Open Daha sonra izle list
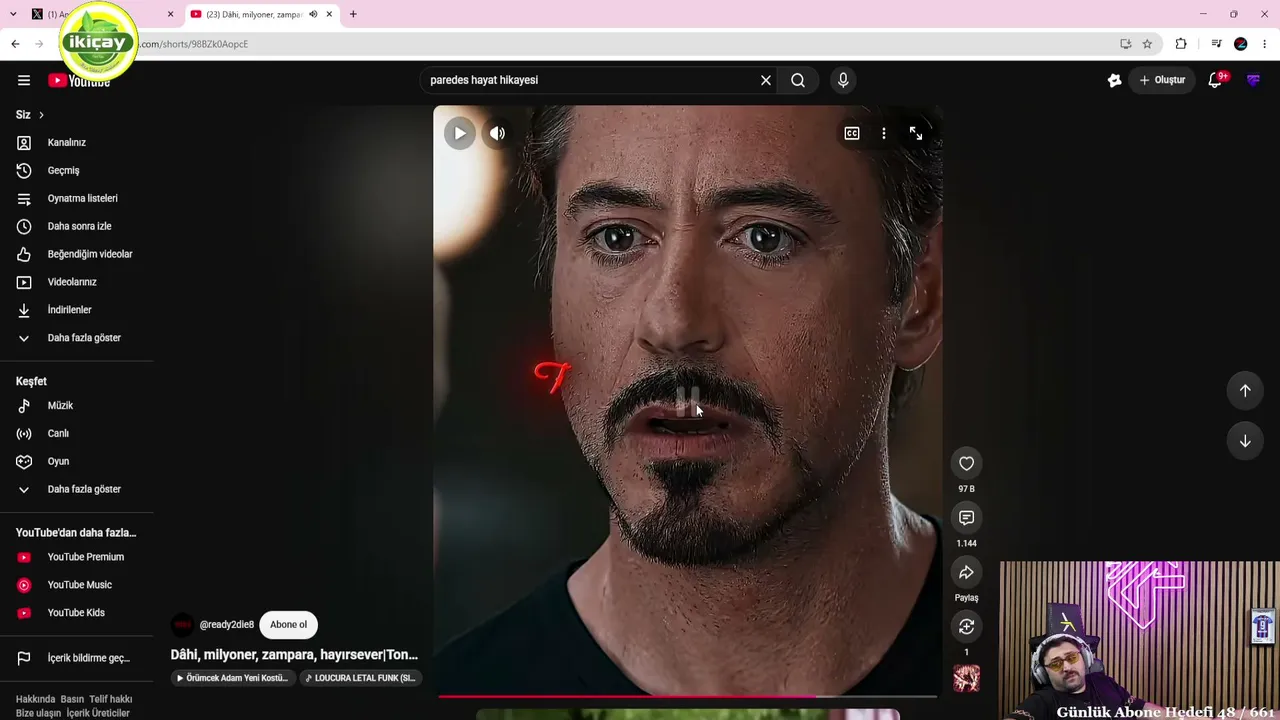Screen dimensions: 1280x720 pos(77,227)
